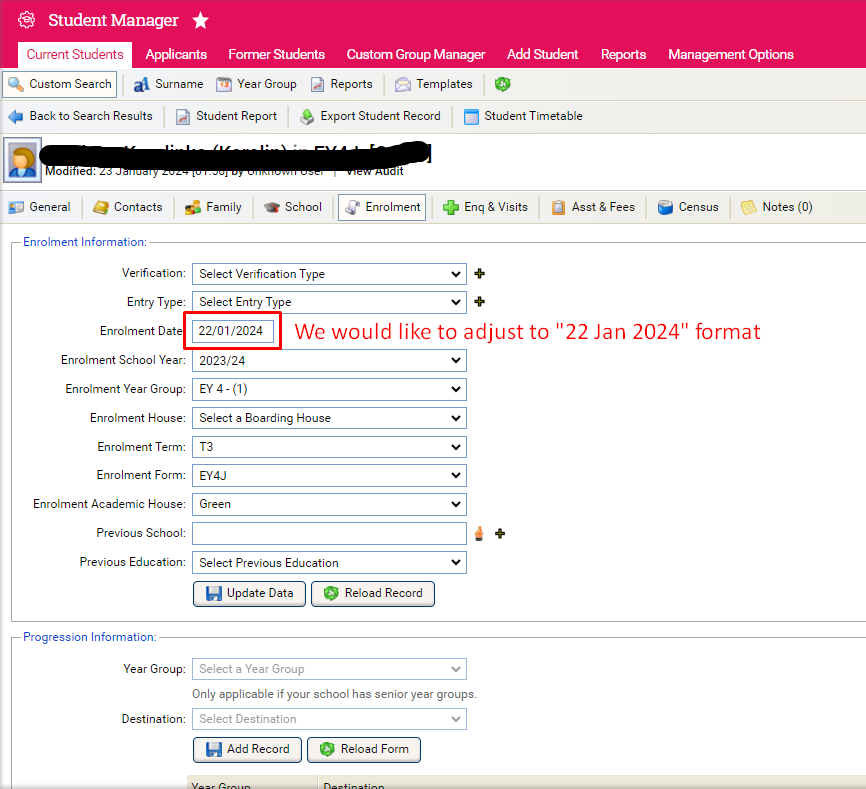Viewport: 866px width, 789px height.
Task: Open the Student Timetable toolbar item
Action: point(523,116)
